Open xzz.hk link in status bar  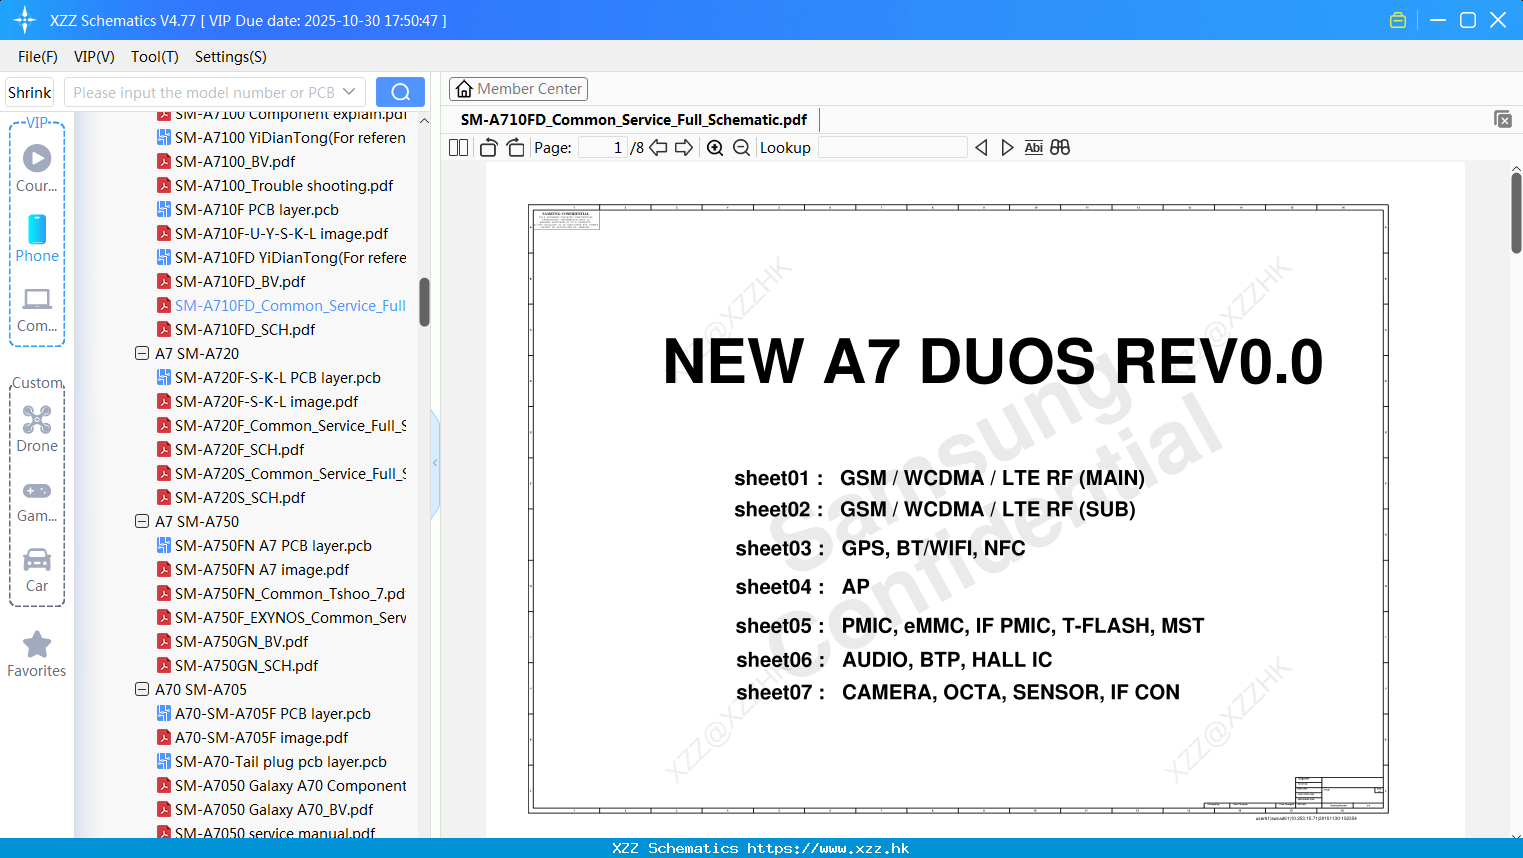[828, 848]
